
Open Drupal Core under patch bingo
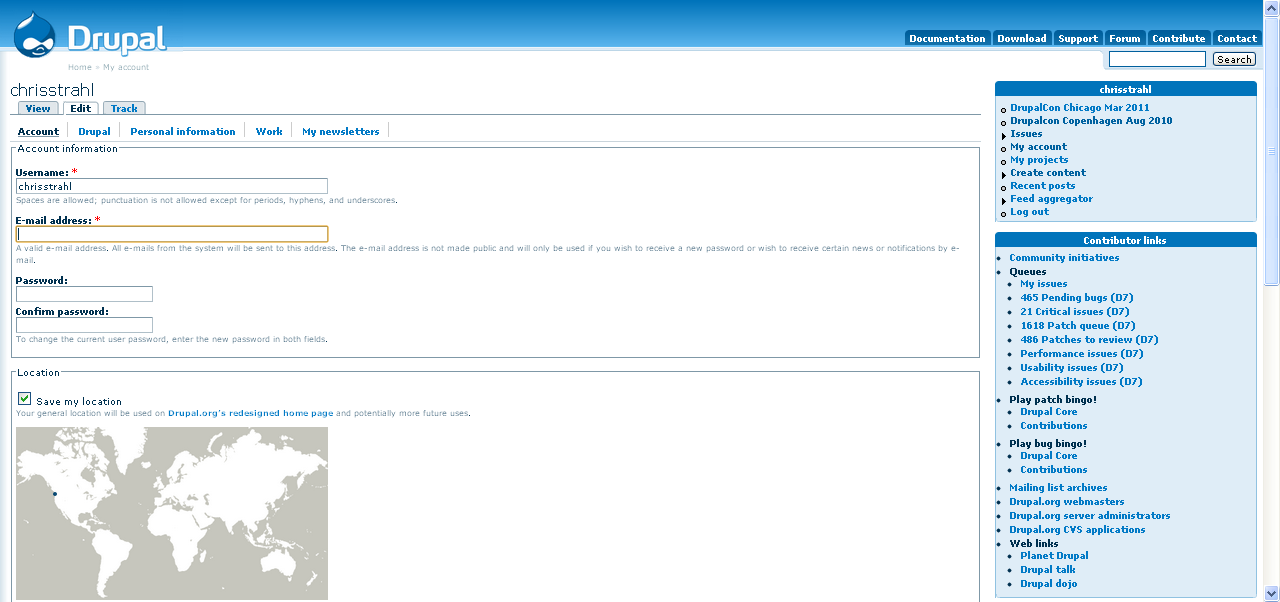[1048, 412]
